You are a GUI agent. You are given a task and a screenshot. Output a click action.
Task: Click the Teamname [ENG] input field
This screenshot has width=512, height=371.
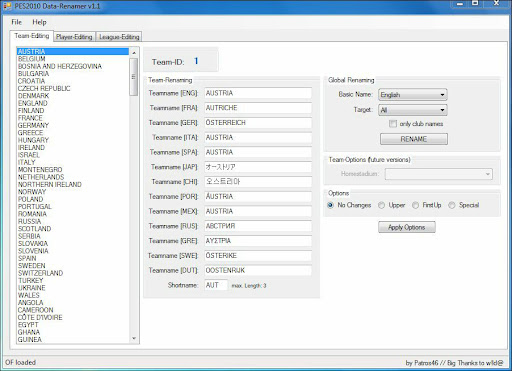(258, 93)
